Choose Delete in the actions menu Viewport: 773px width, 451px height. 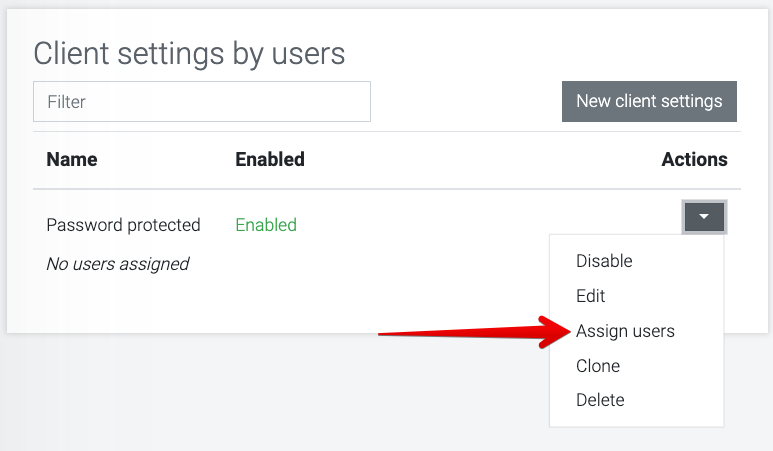(600, 400)
